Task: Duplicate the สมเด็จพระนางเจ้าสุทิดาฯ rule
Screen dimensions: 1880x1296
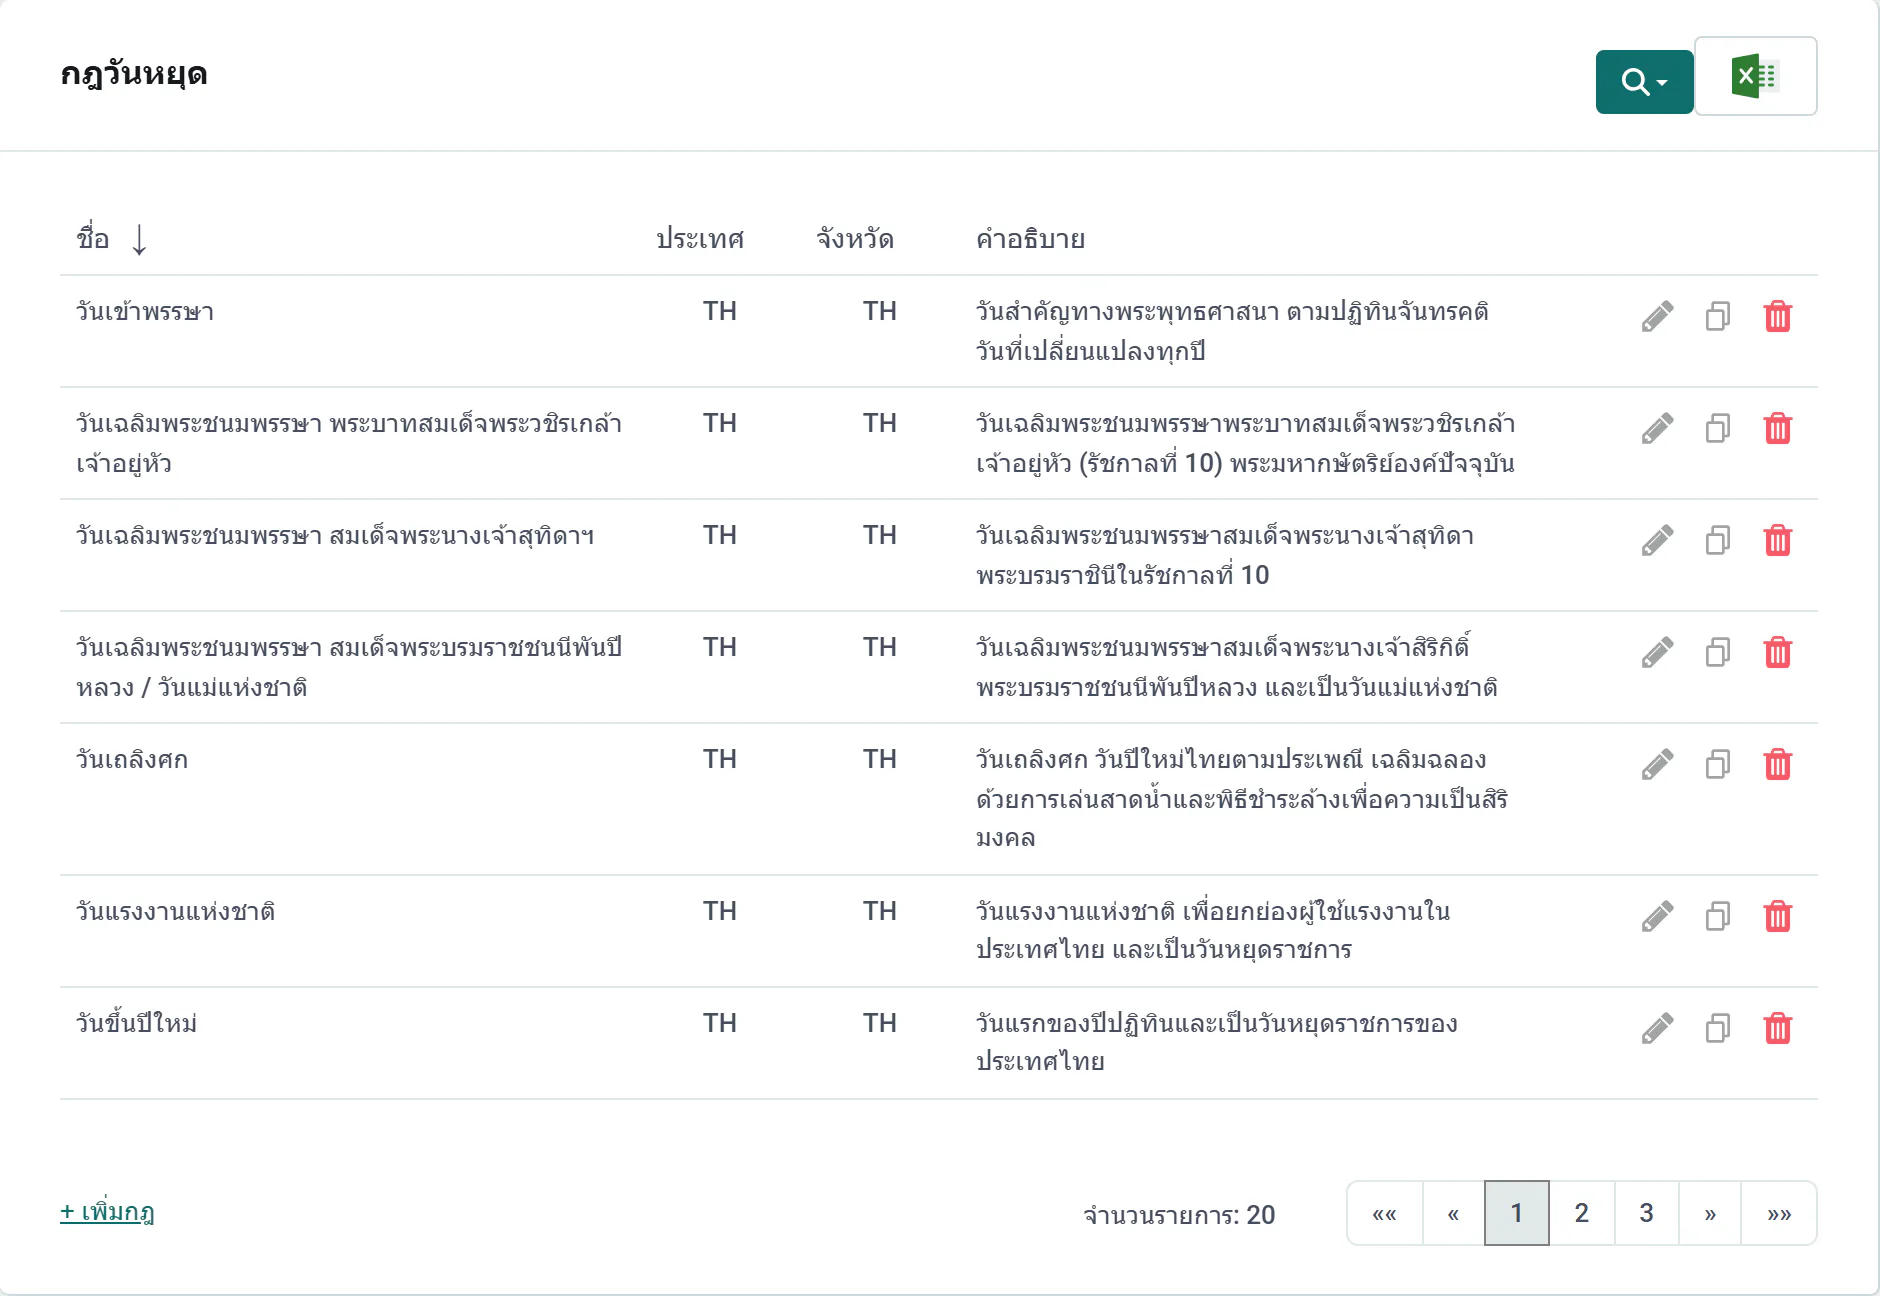Action: (x=1718, y=540)
